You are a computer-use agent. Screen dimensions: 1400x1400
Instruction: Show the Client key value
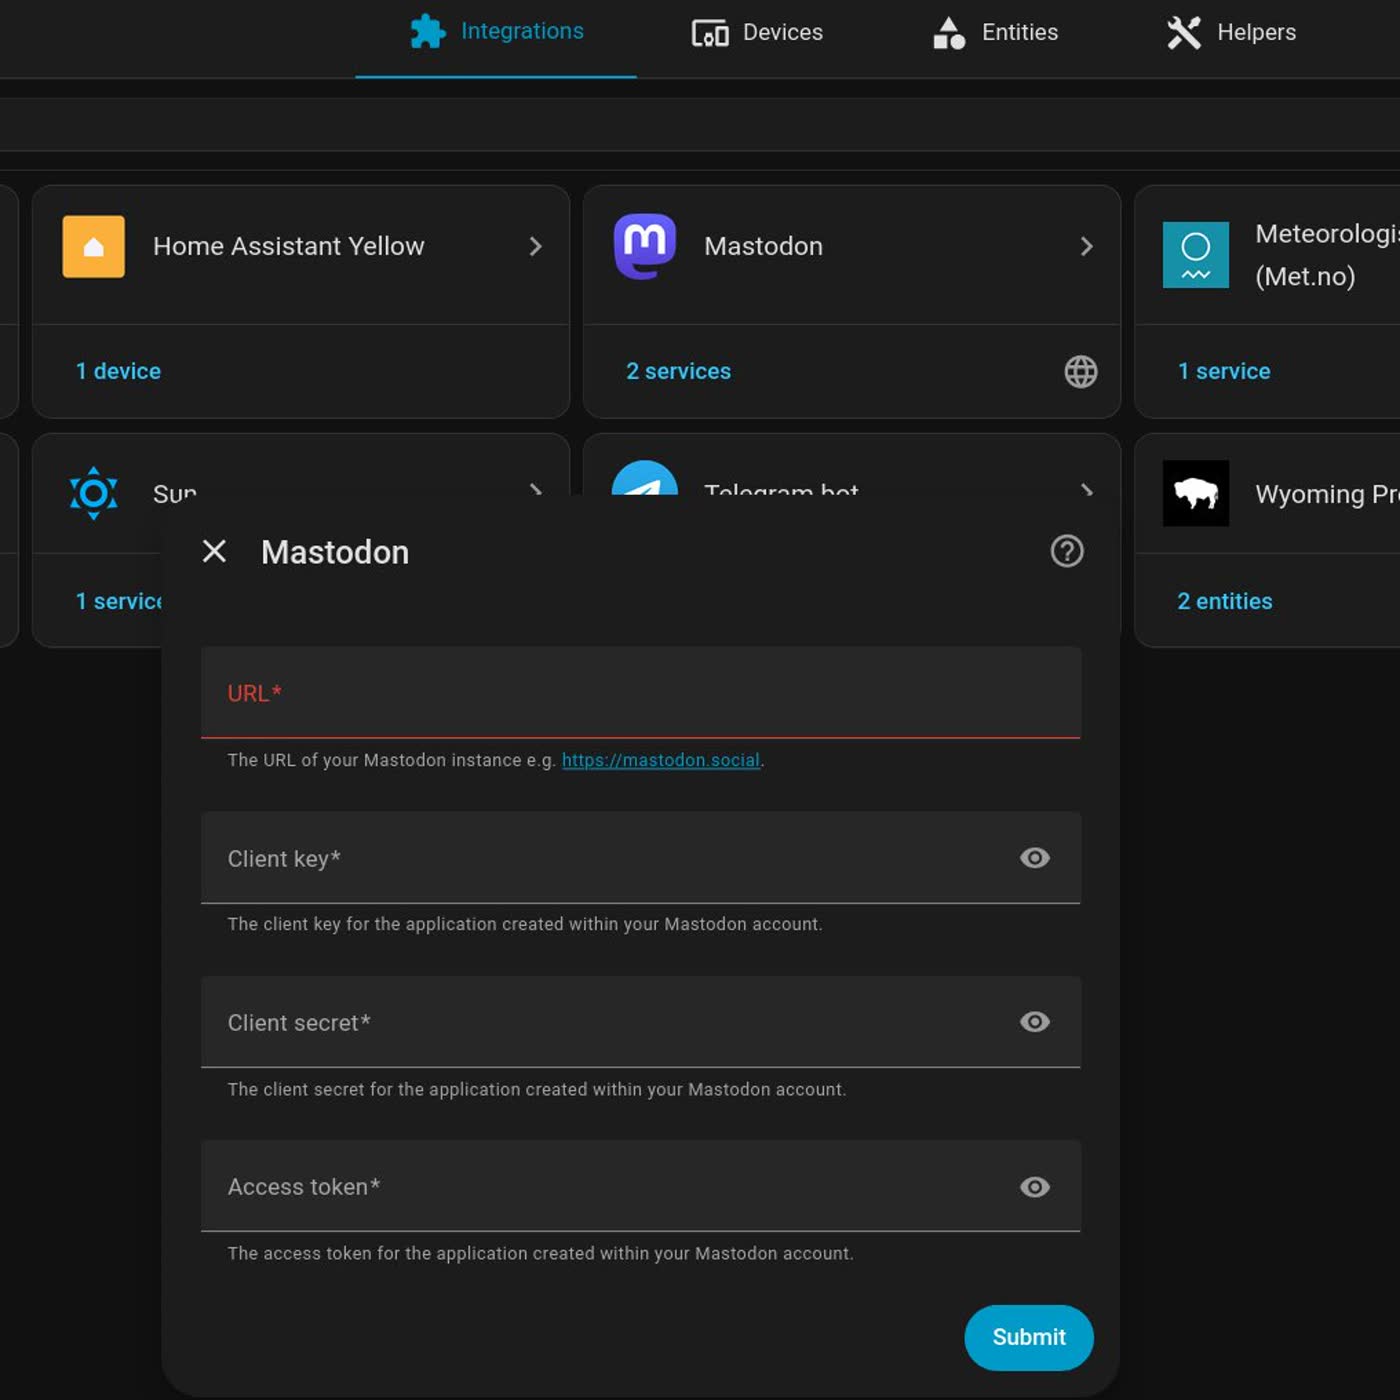(x=1035, y=858)
